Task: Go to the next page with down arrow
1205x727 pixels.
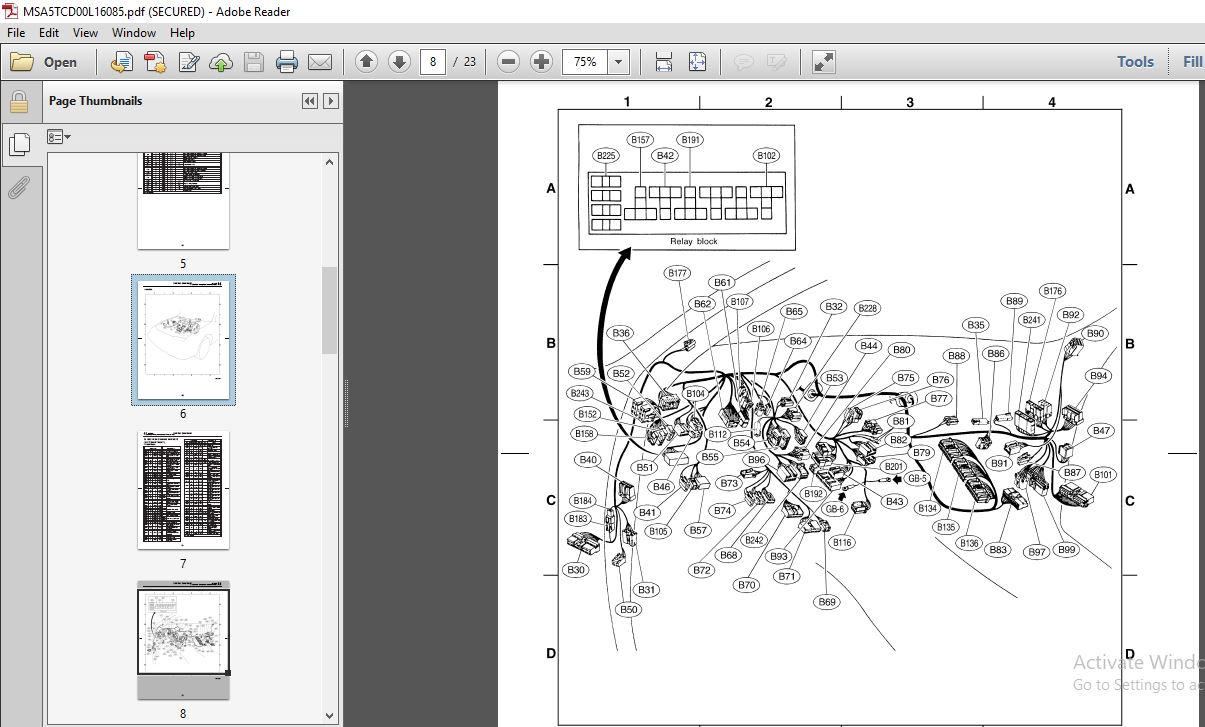Action: tap(399, 62)
